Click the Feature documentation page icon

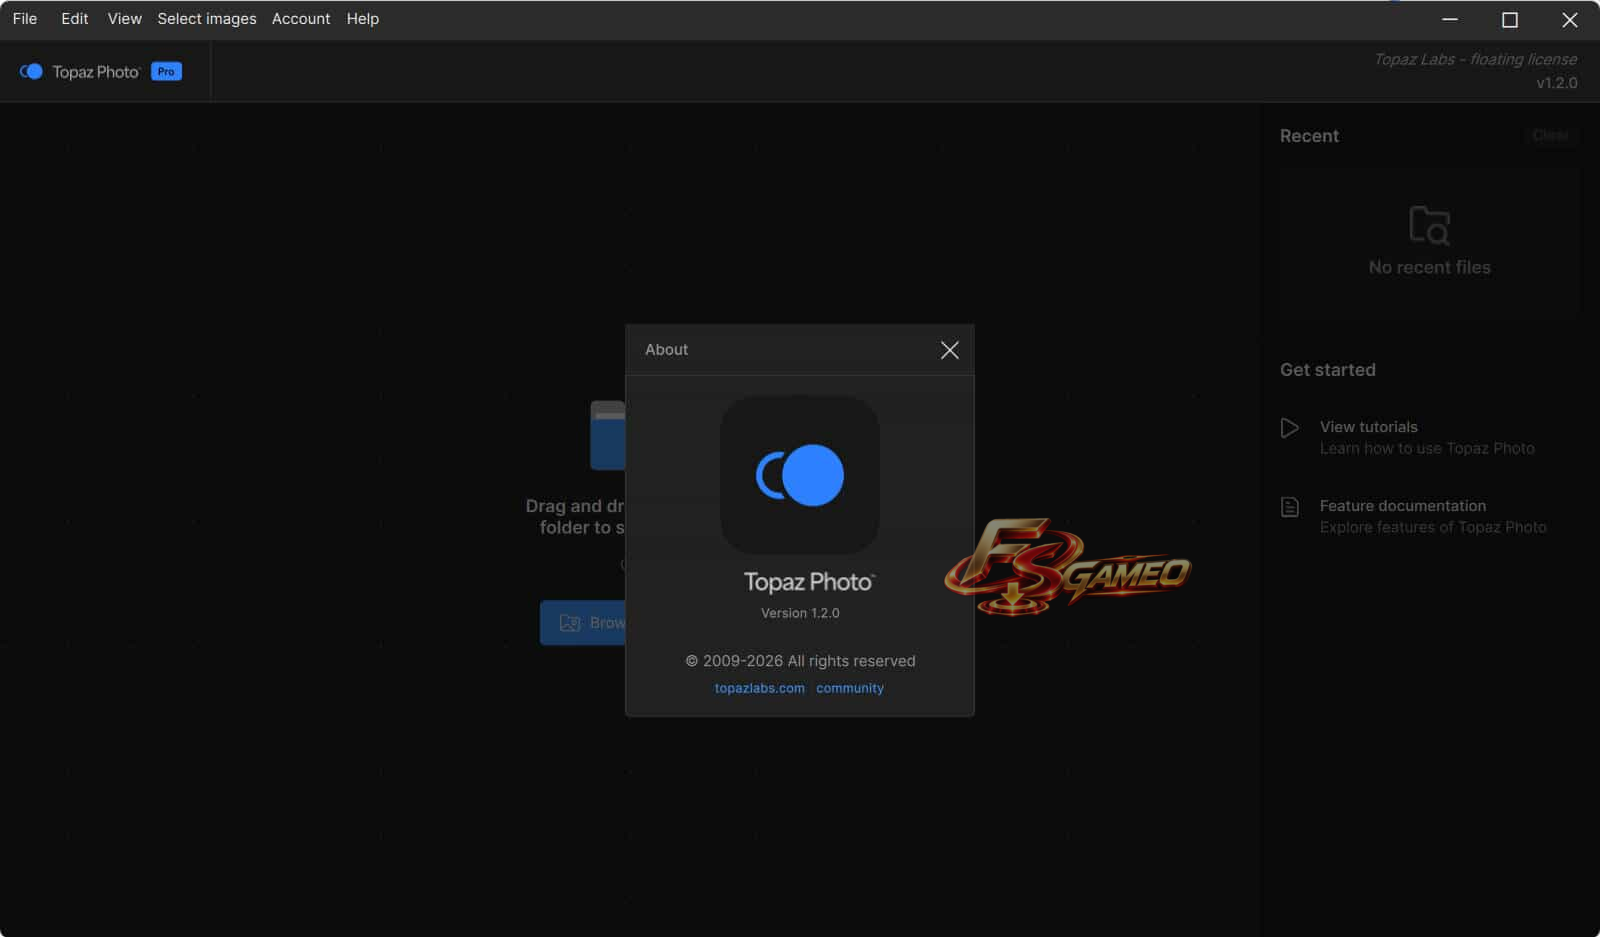1290,507
